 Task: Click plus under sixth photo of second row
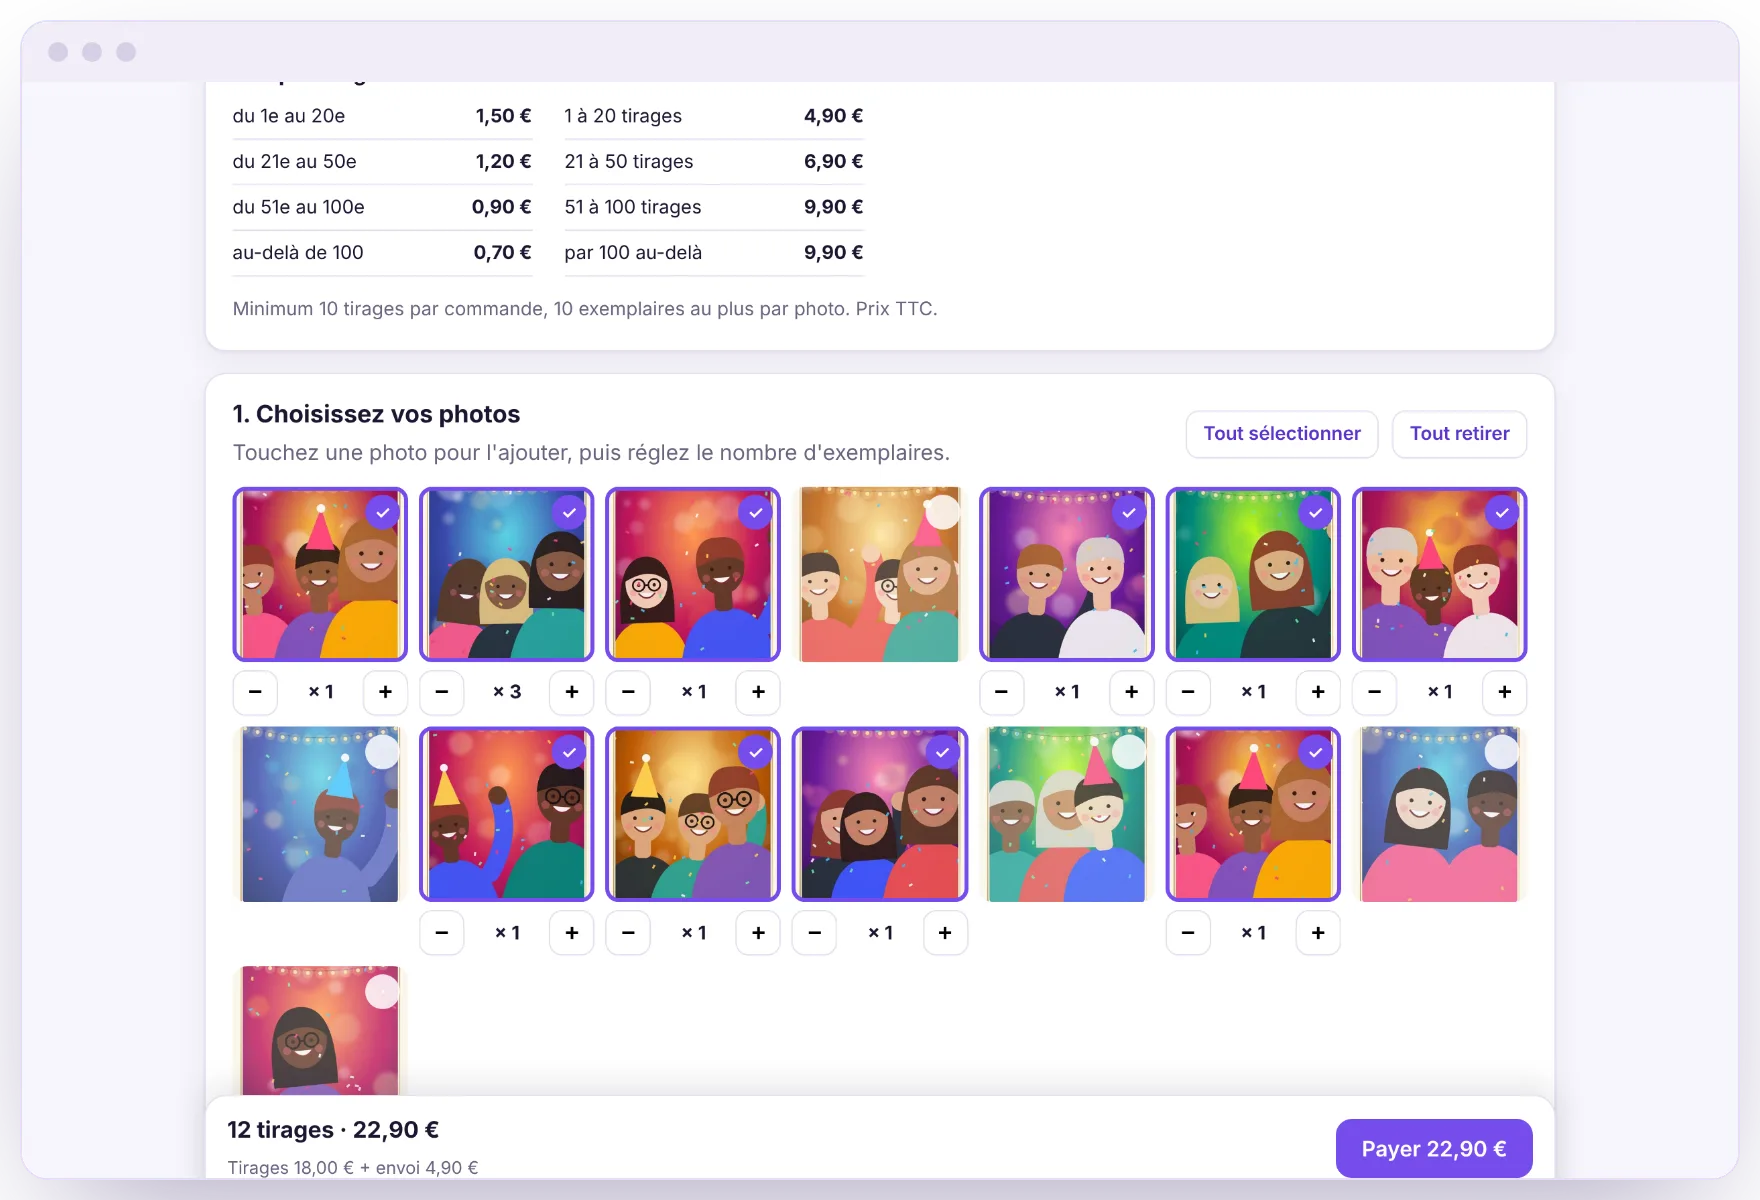coord(1318,933)
